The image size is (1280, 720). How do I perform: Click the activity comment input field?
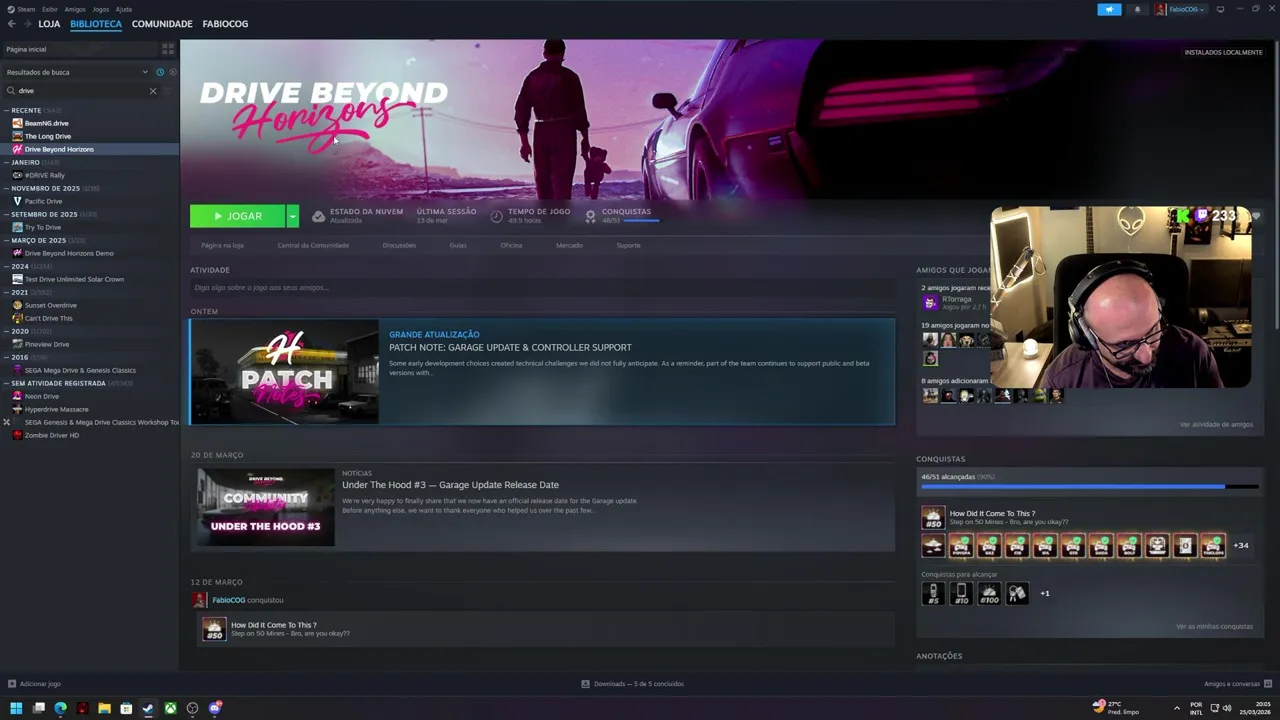point(542,288)
